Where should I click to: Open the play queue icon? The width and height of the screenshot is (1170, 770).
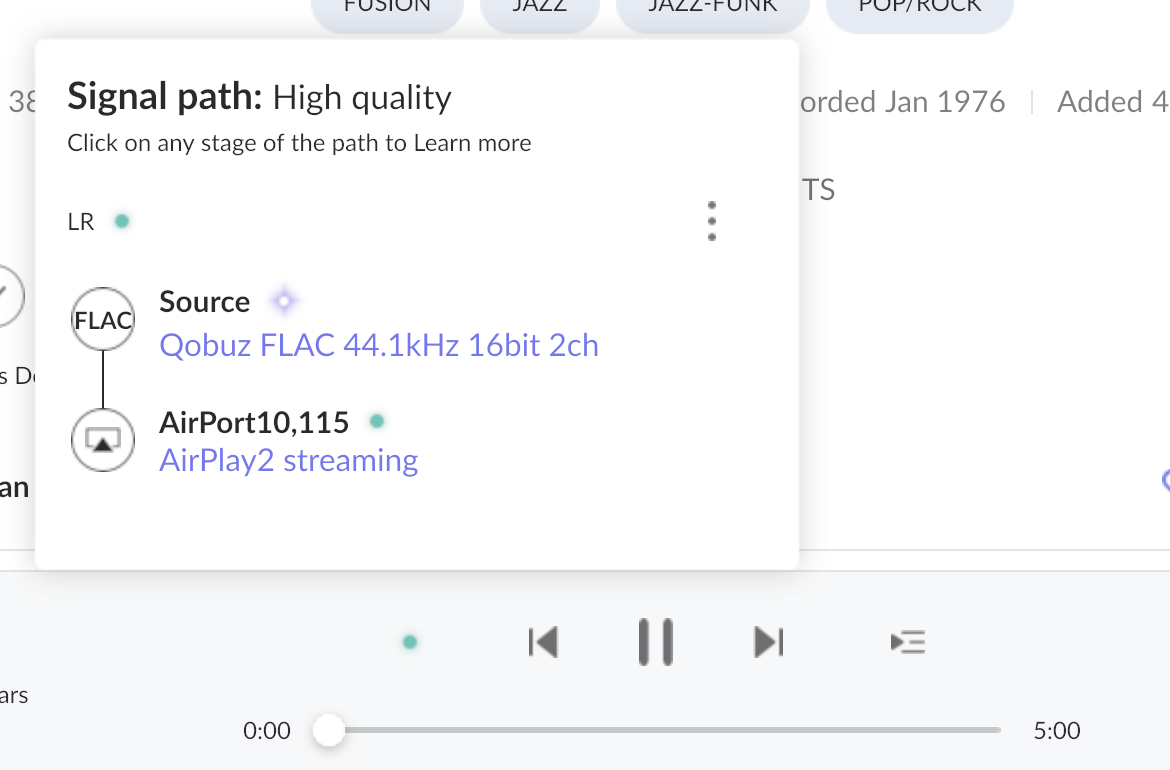click(x=907, y=642)
